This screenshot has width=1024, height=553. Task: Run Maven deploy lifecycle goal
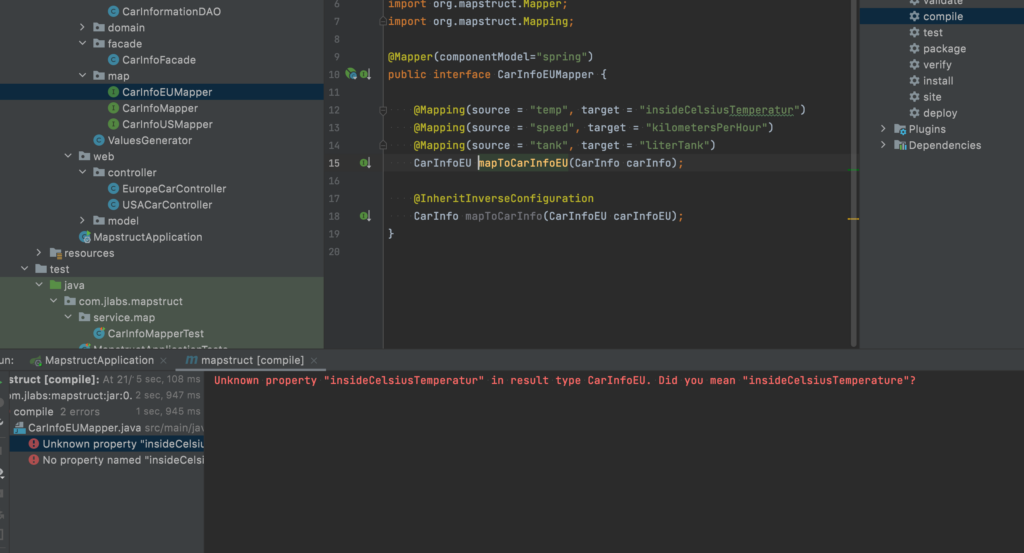[940, 113]
